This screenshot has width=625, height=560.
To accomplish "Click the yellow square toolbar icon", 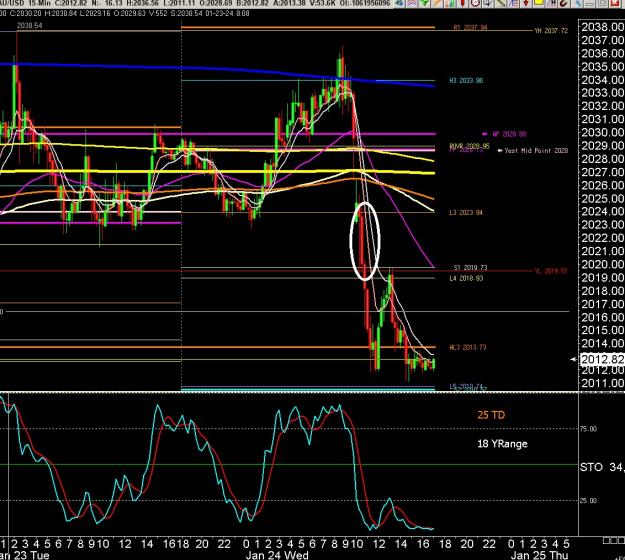I will [539, 2].
